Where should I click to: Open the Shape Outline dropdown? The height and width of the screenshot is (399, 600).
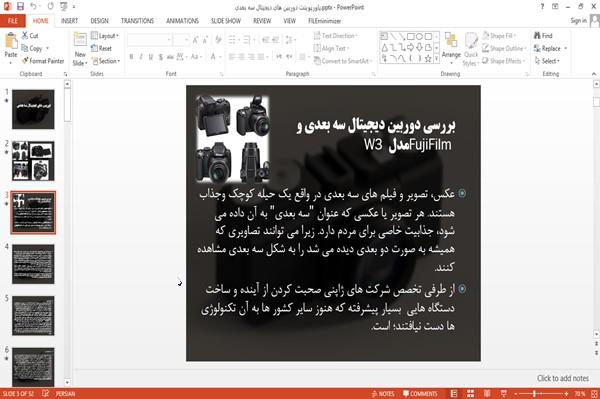(x=504, y=48)
